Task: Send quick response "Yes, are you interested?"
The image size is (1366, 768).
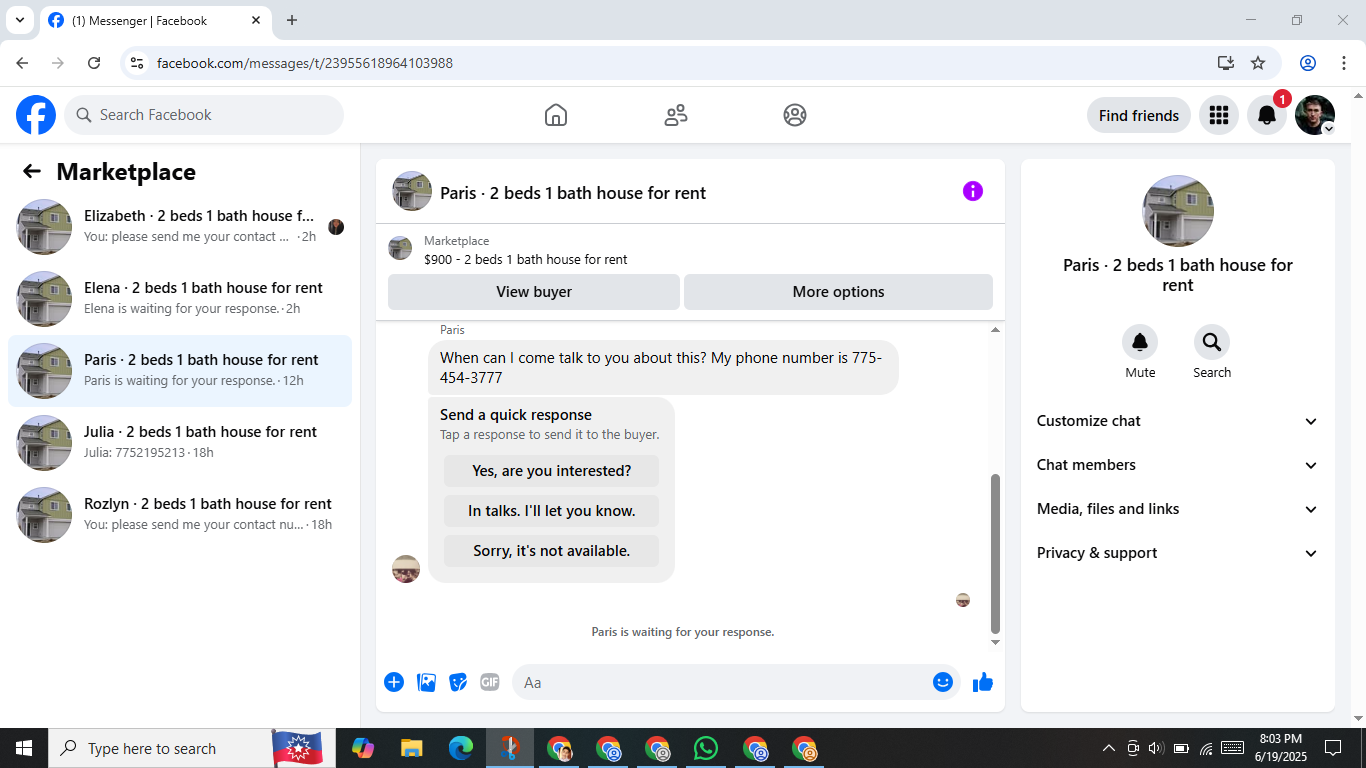Action: tap(551, 471)
